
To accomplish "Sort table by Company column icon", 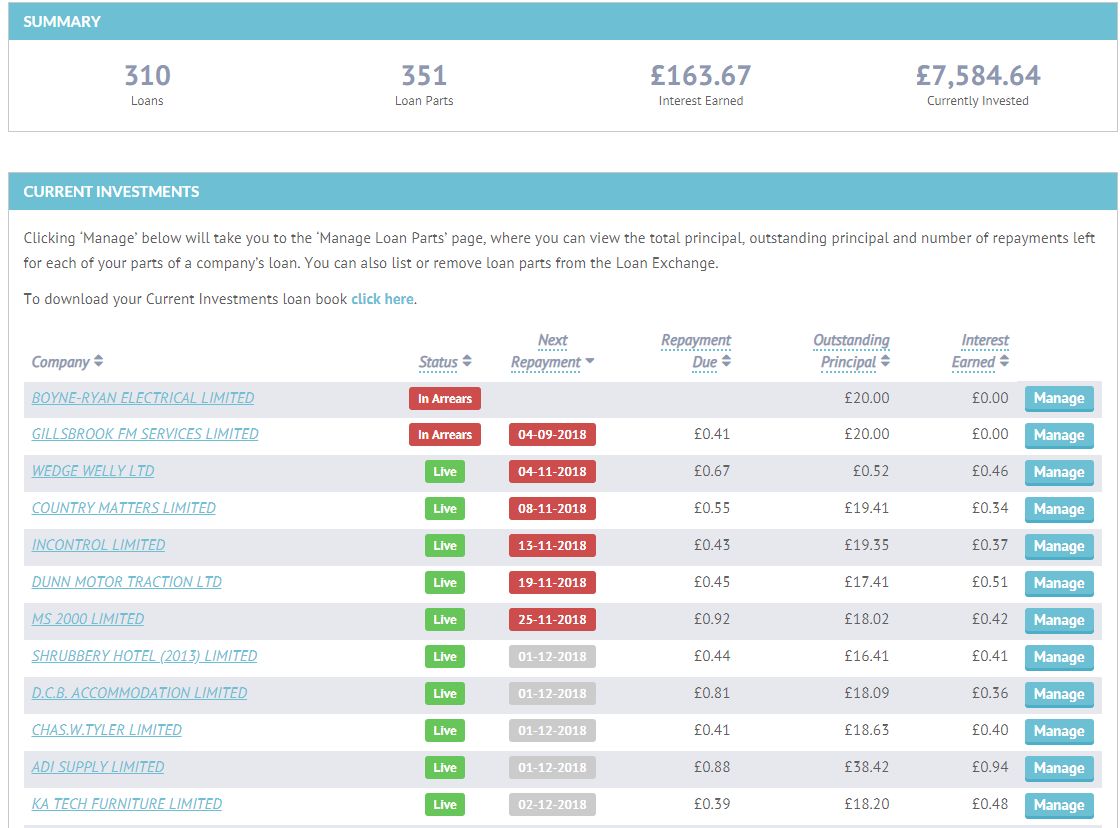I will pyautogui.click(x=99, y=361).
